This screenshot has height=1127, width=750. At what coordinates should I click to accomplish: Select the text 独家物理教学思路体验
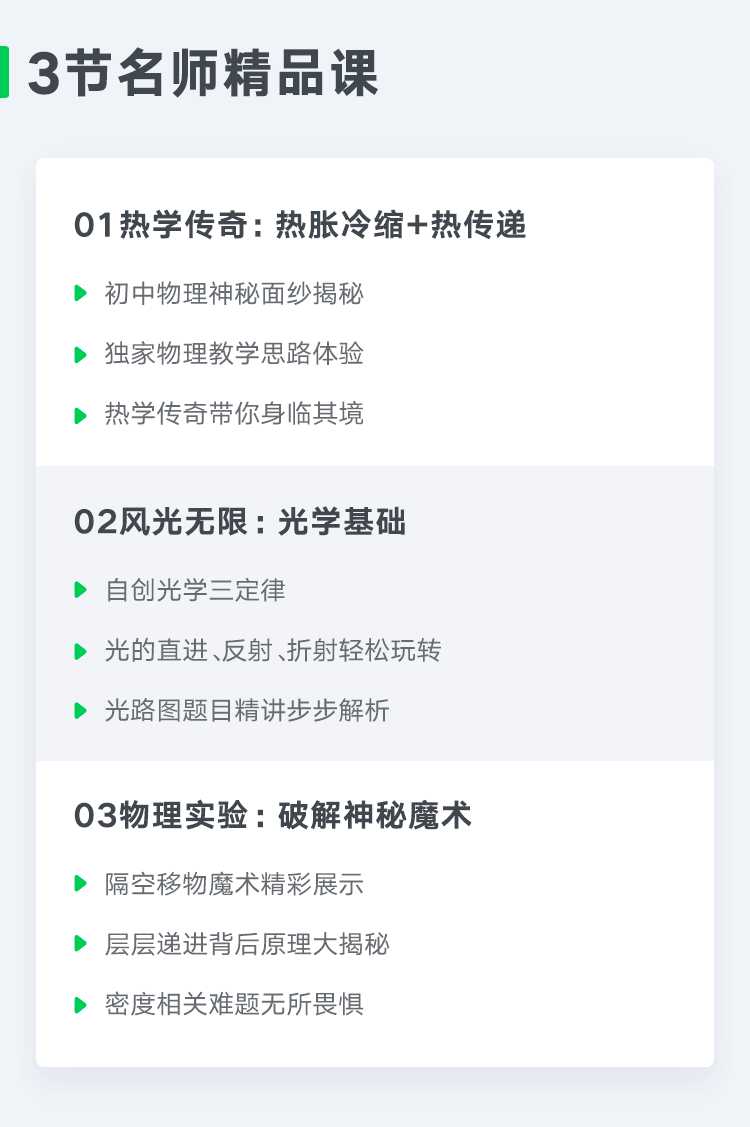coord(234,354)
